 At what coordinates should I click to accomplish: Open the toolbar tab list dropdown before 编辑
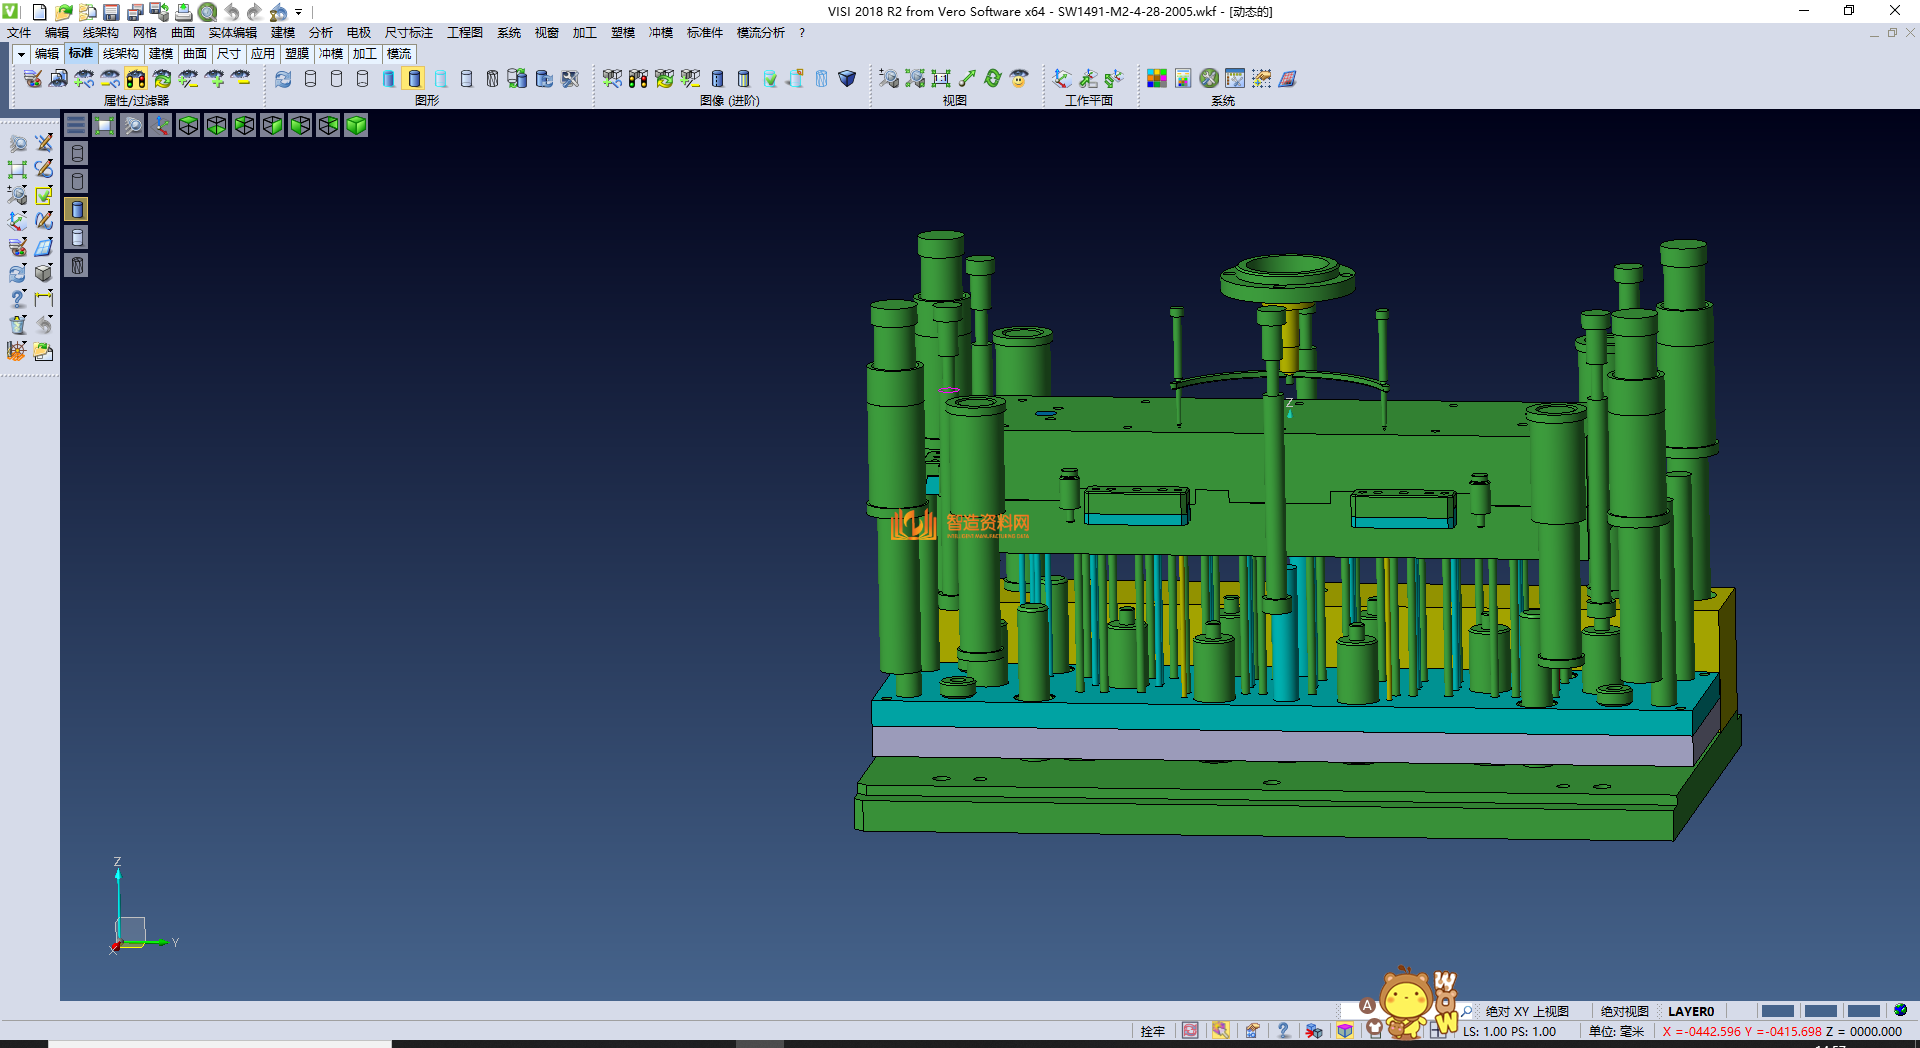(x=20, y=54)
